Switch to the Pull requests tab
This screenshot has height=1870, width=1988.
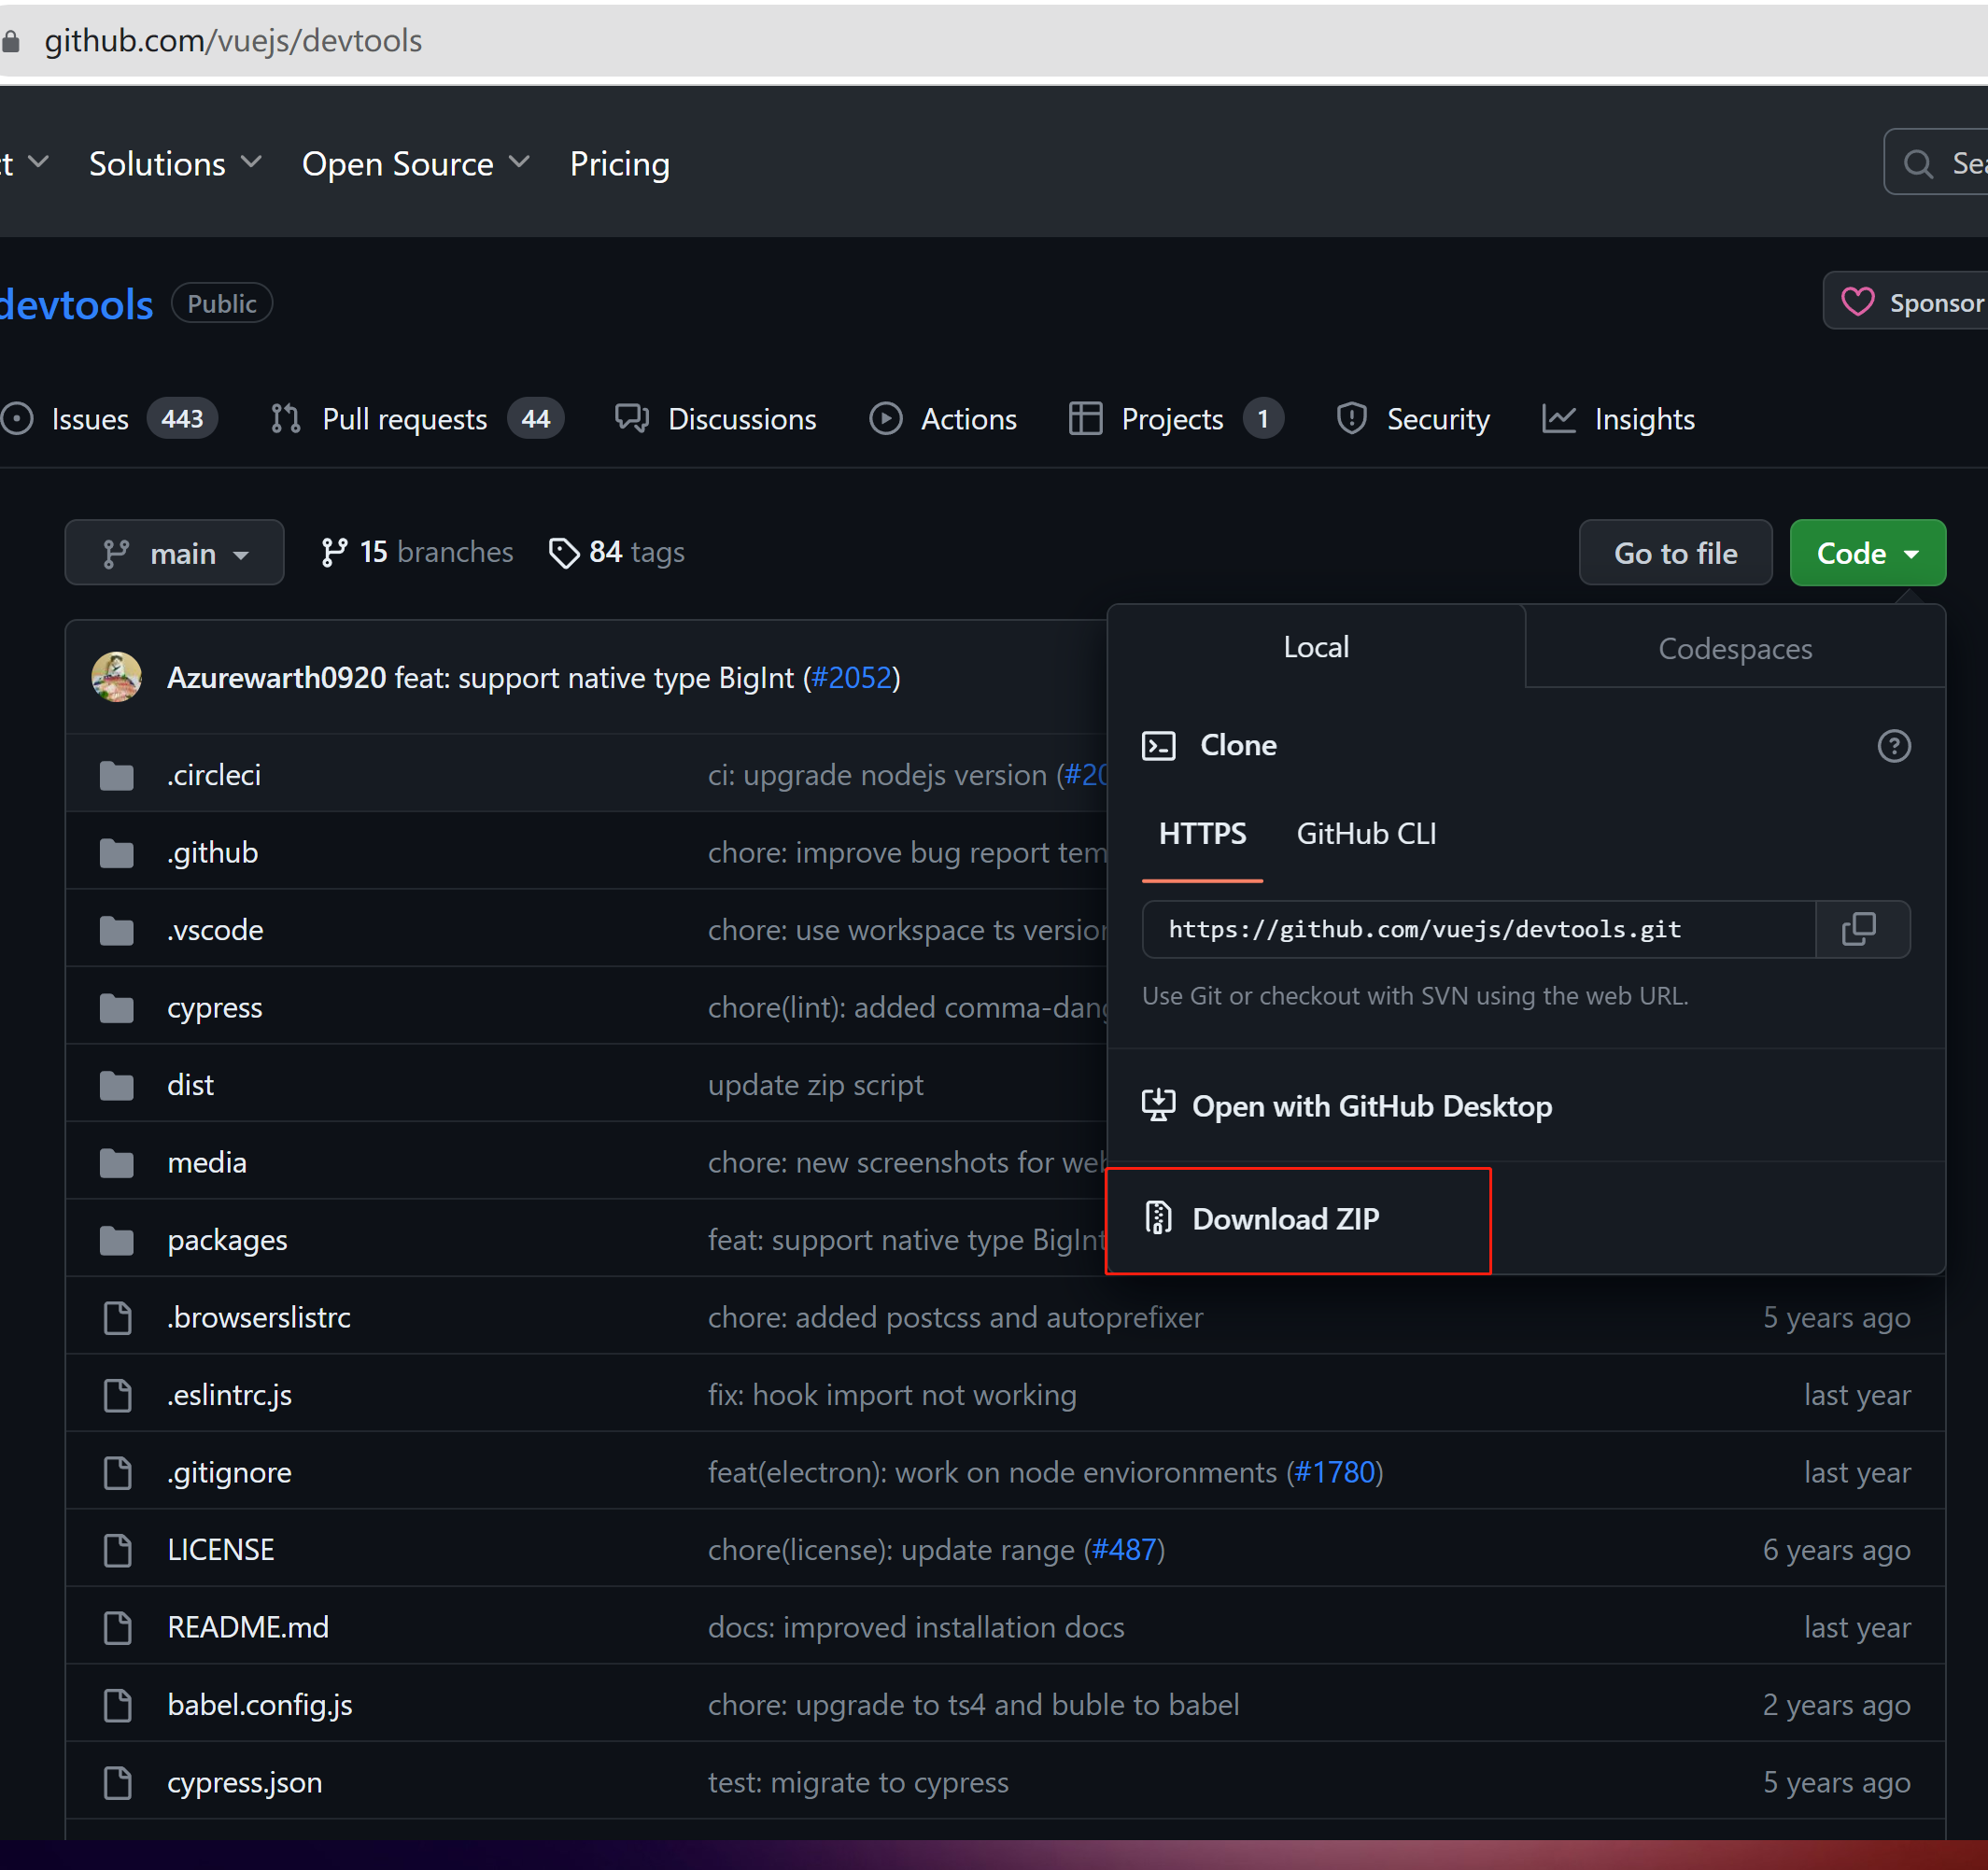417,419
